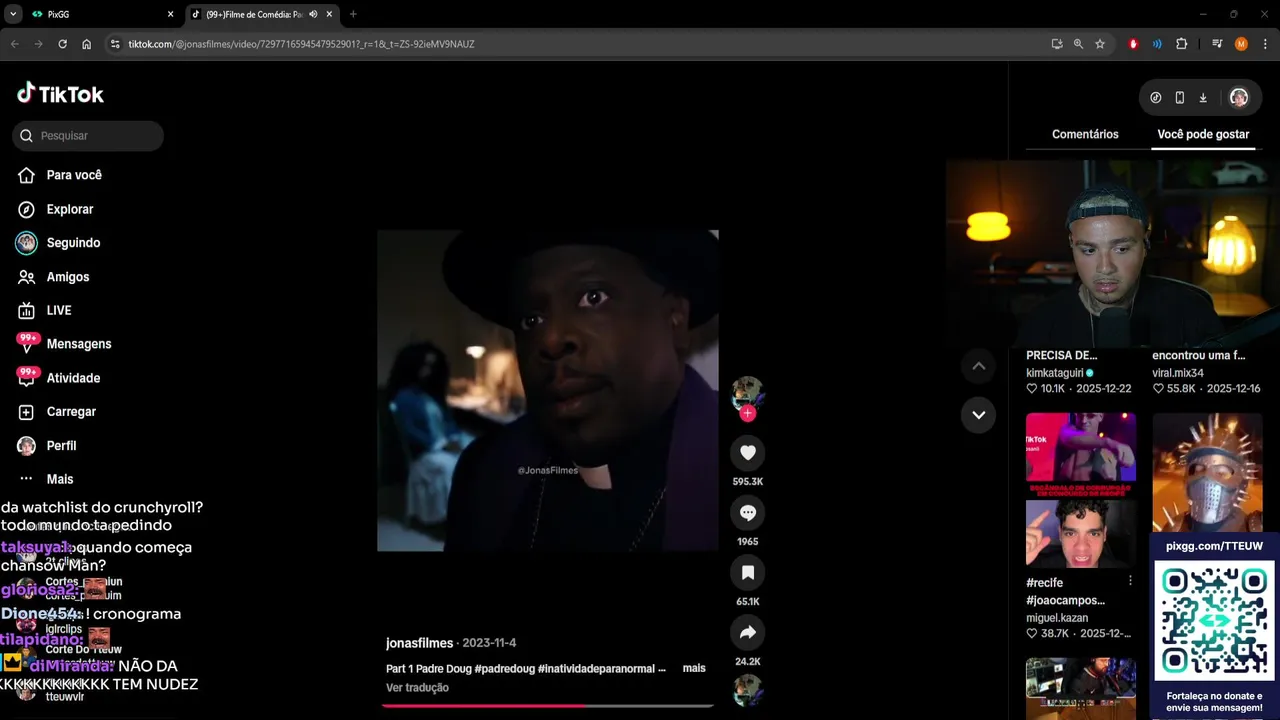Open a new browser tab

pos(353,14)
